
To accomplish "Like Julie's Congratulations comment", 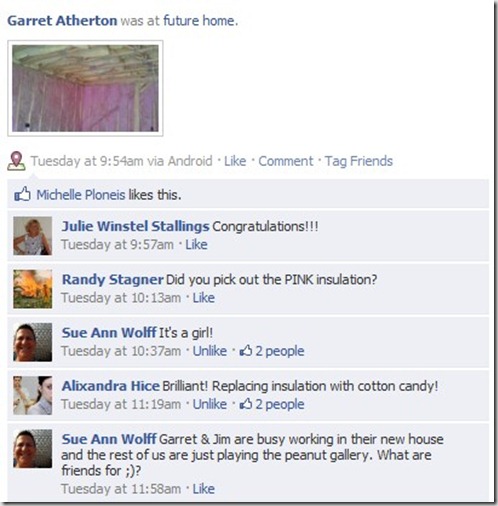I will (196, 245).
